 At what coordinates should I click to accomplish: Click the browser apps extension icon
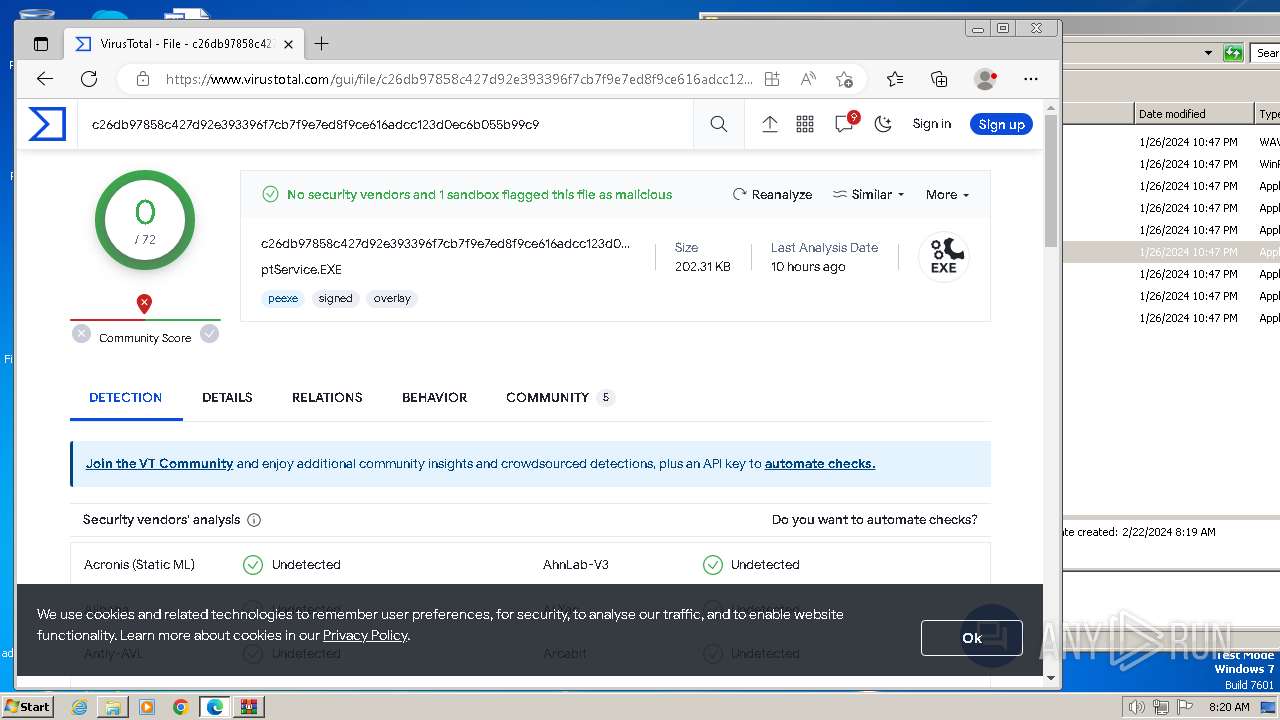coord(772,79)
